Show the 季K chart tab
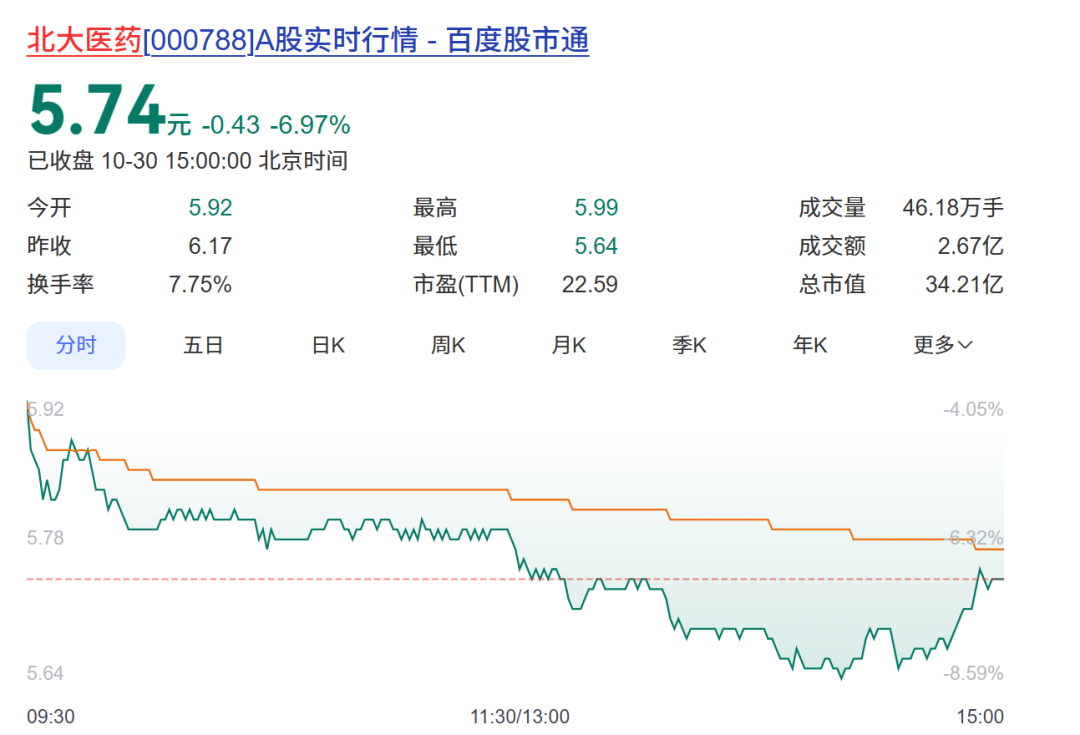The image size is (1080, 735). point(689,345)
